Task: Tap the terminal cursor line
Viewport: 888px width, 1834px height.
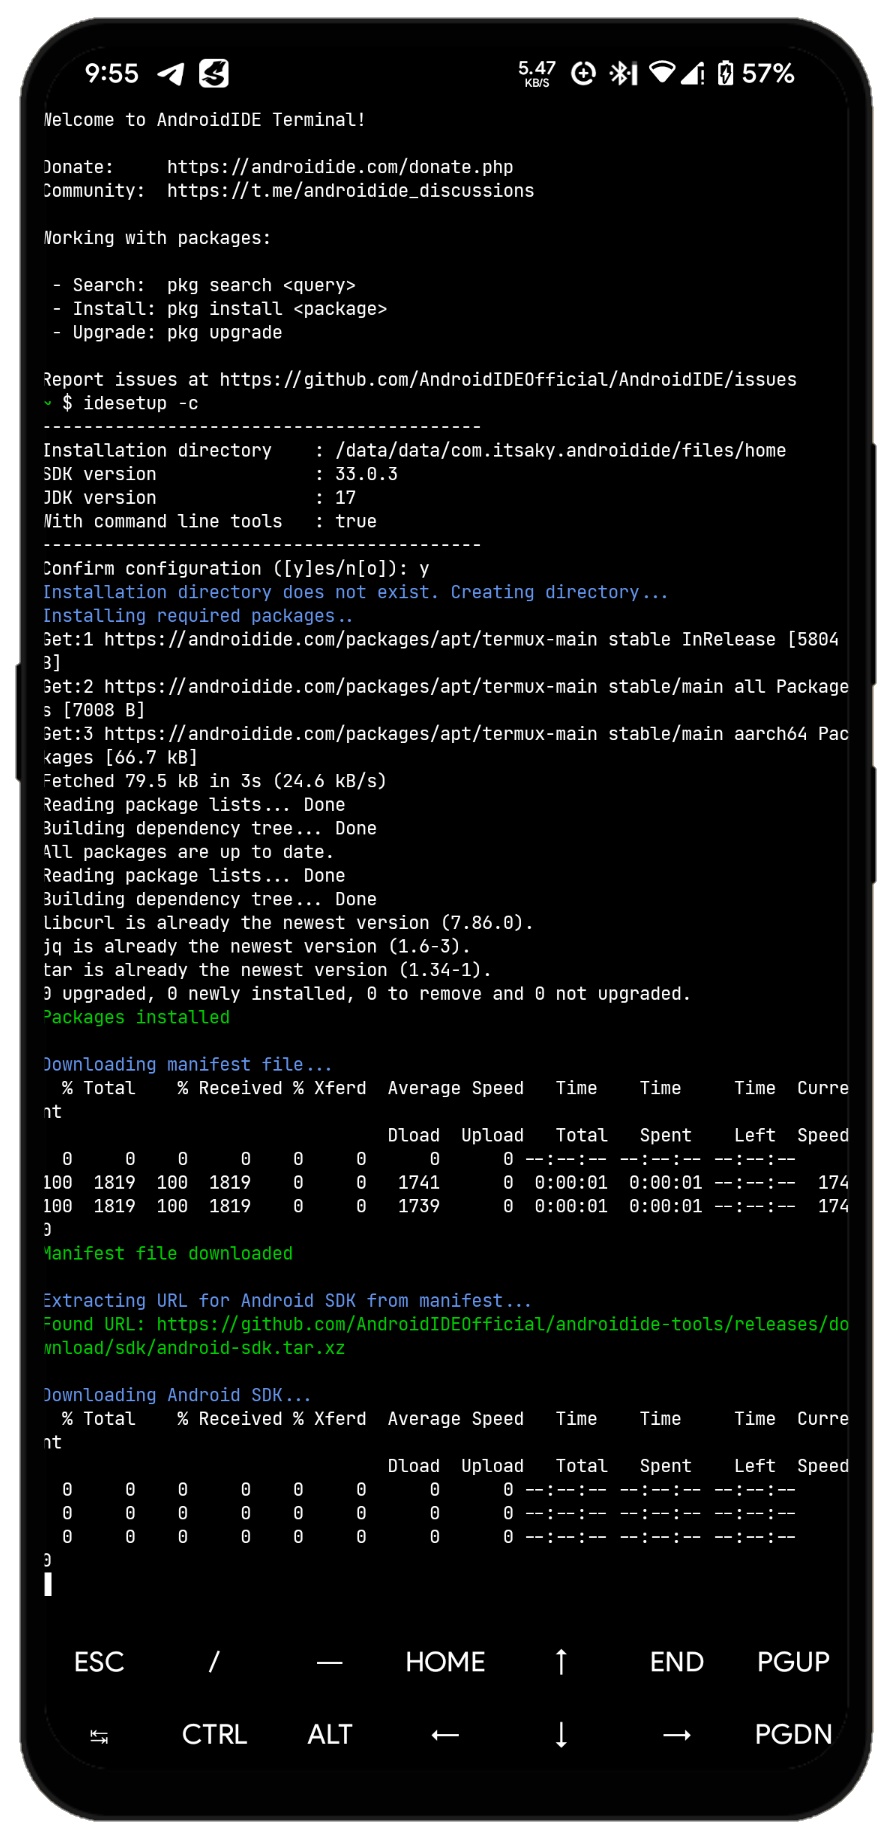Action: 48,1584
